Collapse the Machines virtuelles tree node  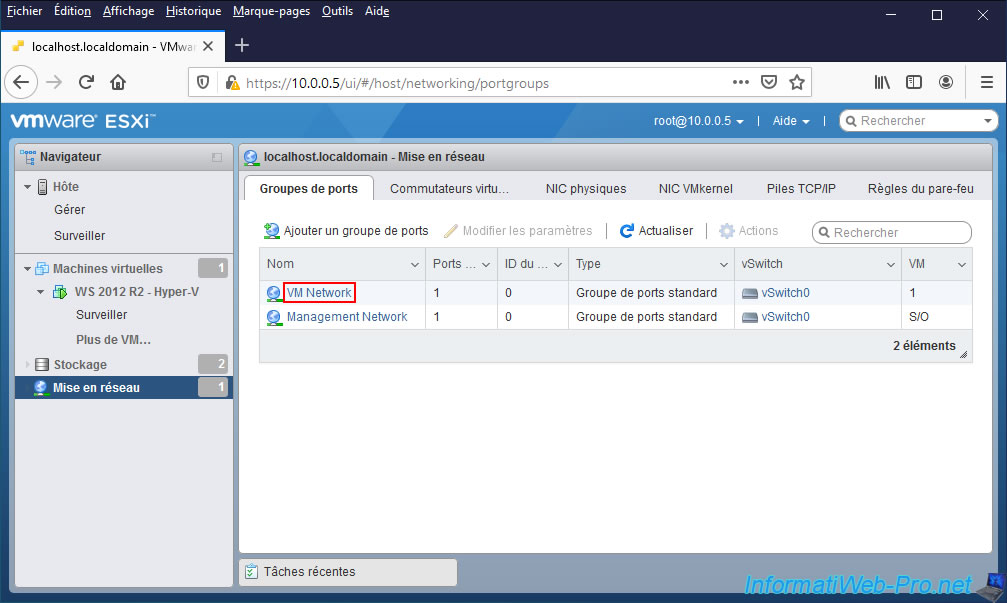pyautogui.click(x=27, y=268)
